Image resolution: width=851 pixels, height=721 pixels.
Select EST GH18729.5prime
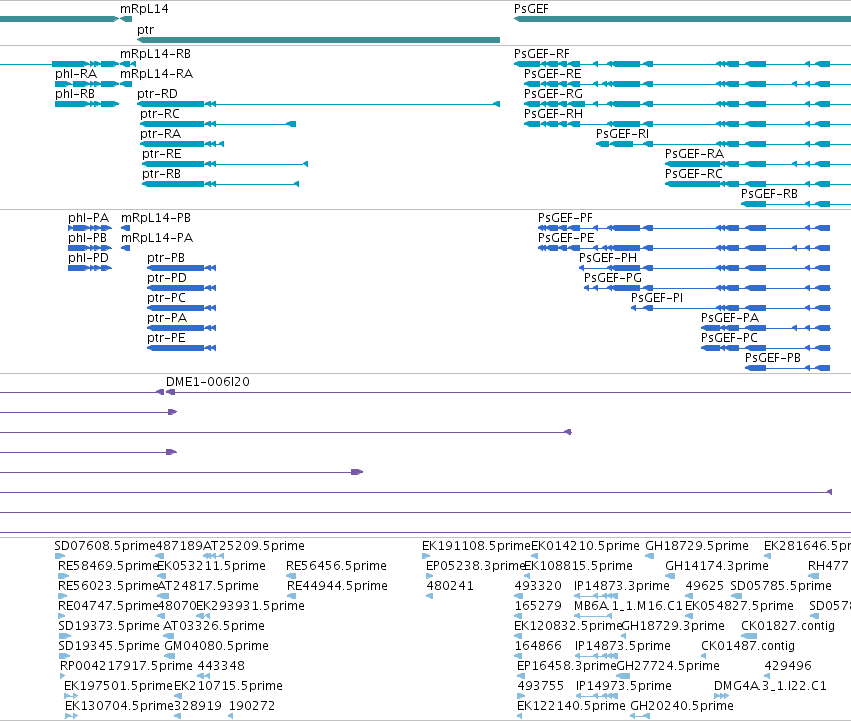(650, 556)
